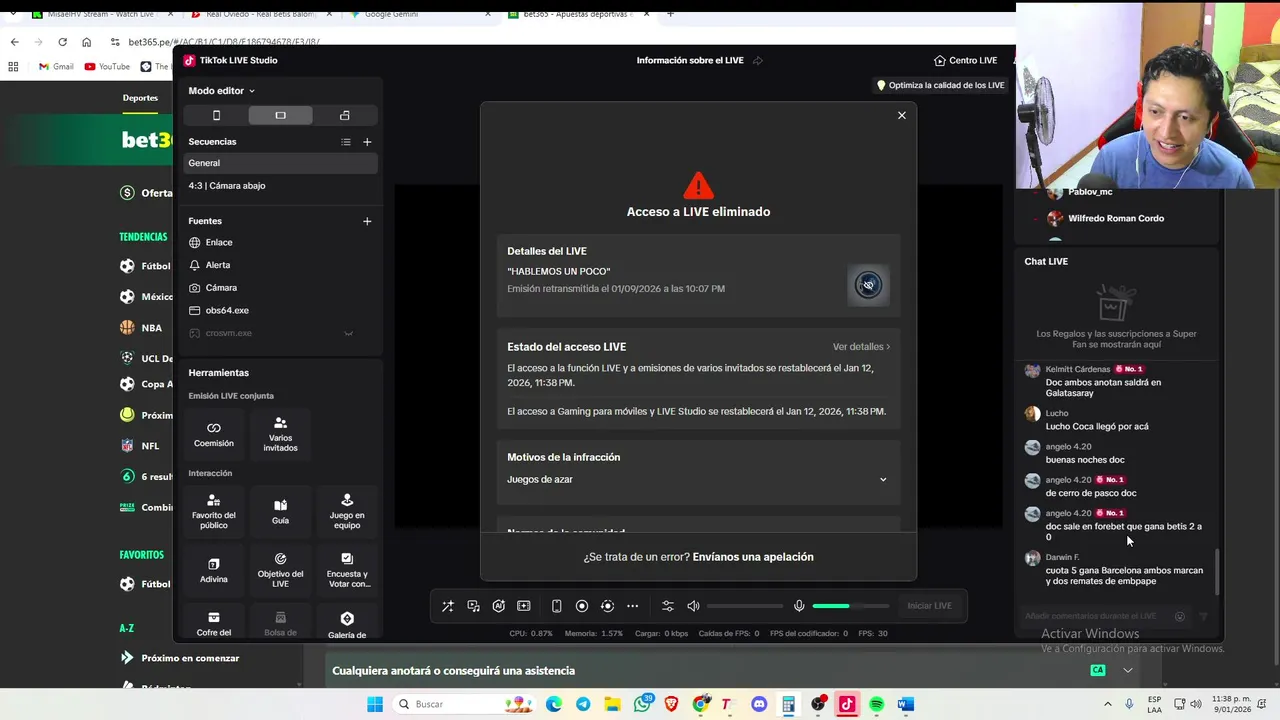Expand the Fuentes list chevron
This screenshot has width=1280, height=720.
348,333
